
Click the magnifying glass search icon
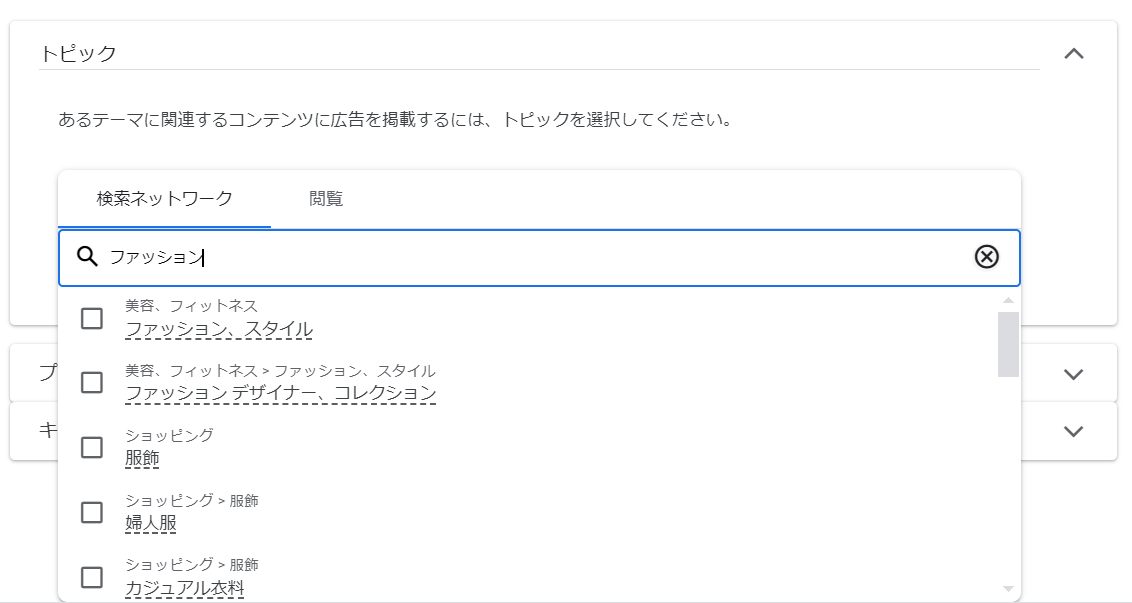pos(87,256)
